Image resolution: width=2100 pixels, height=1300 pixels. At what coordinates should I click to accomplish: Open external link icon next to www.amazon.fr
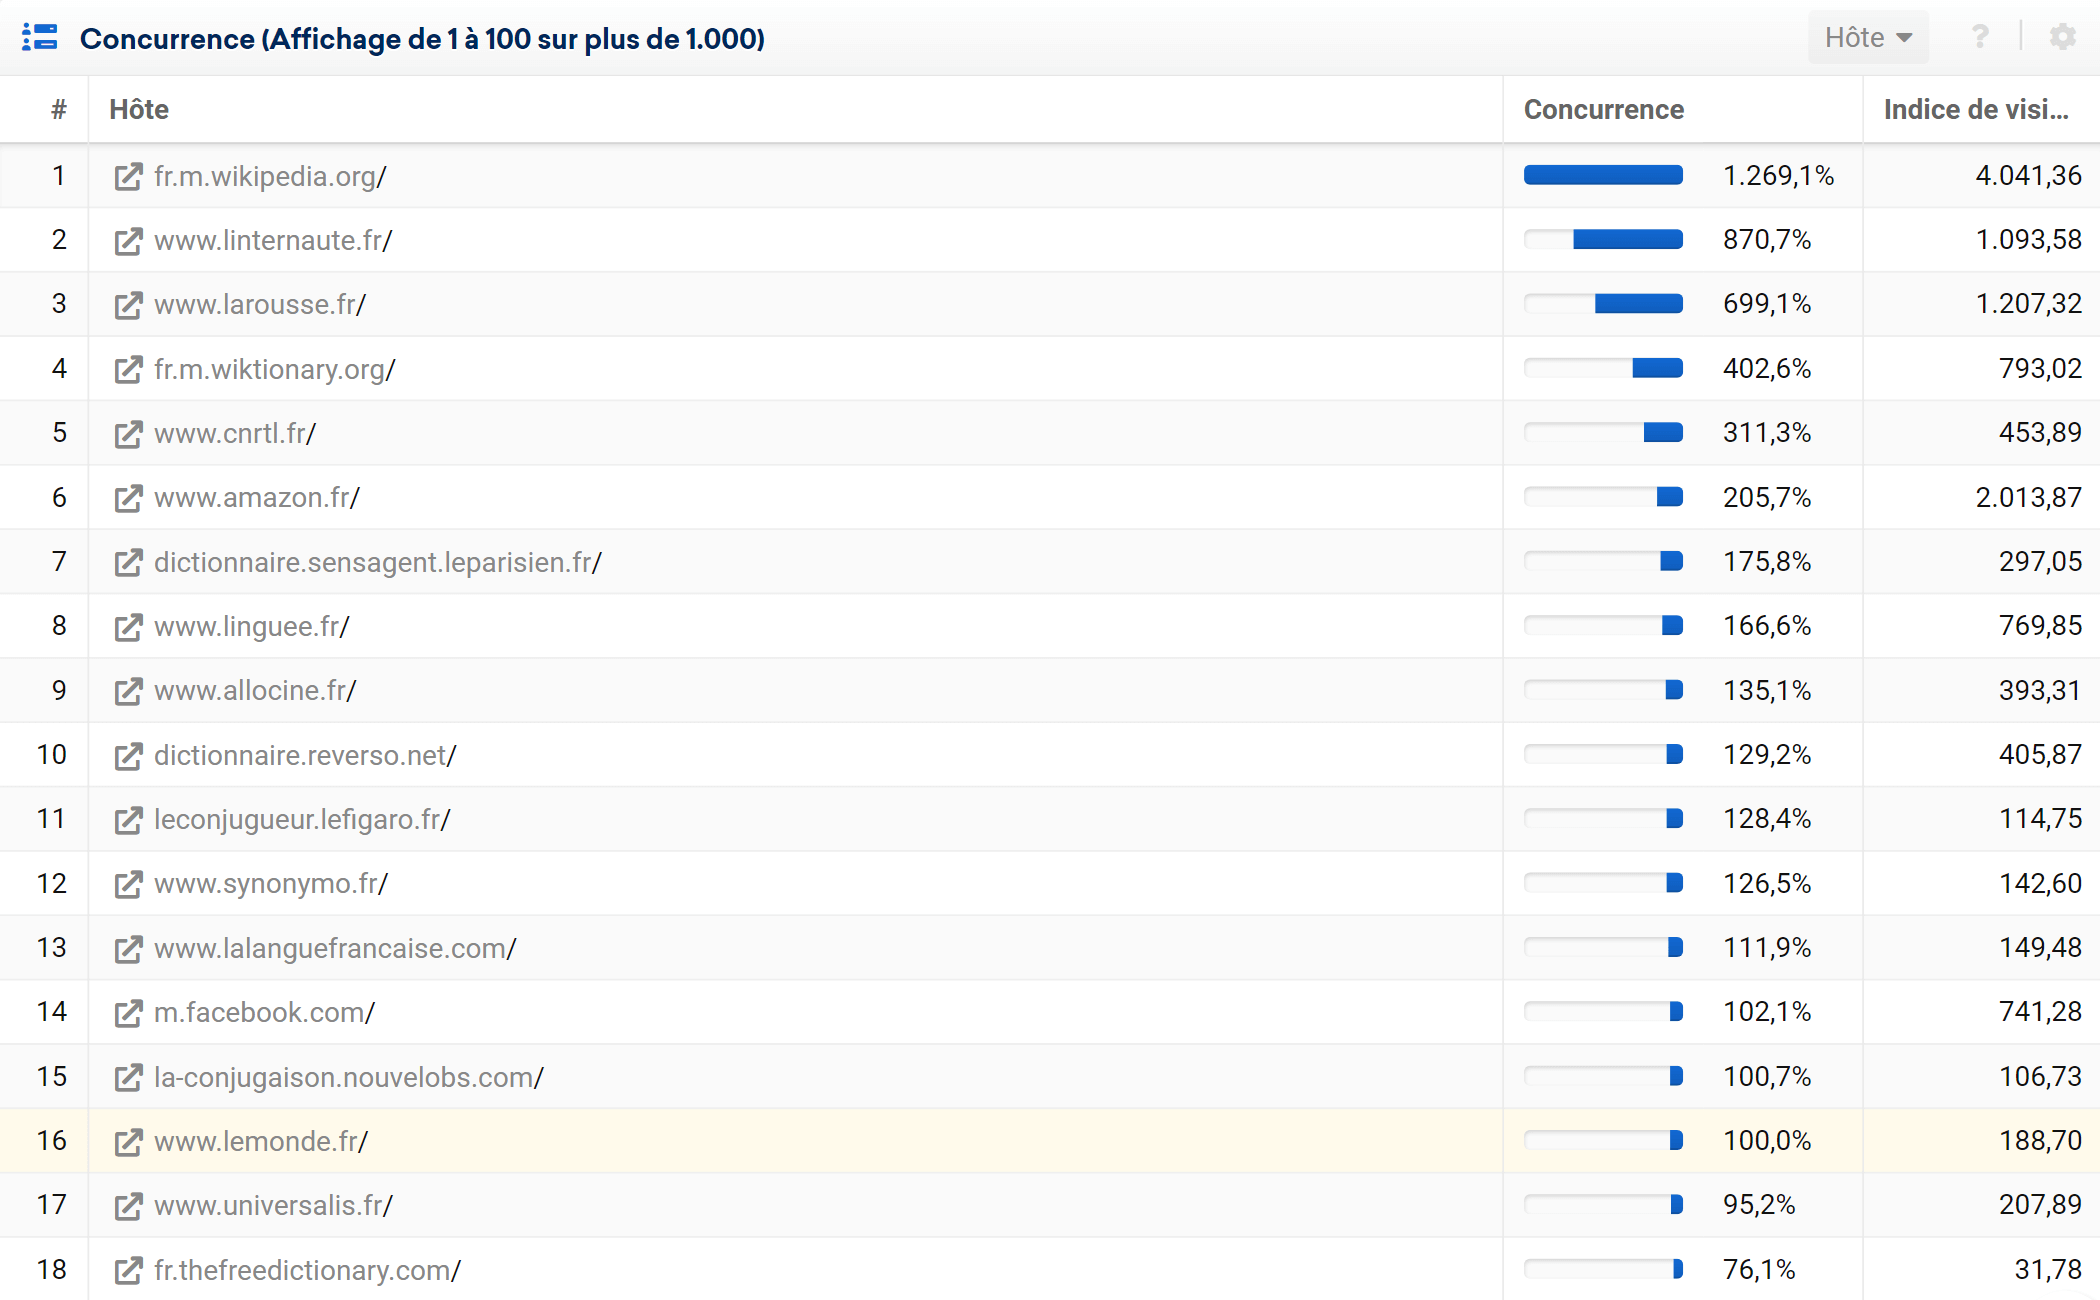click(128, 498)
